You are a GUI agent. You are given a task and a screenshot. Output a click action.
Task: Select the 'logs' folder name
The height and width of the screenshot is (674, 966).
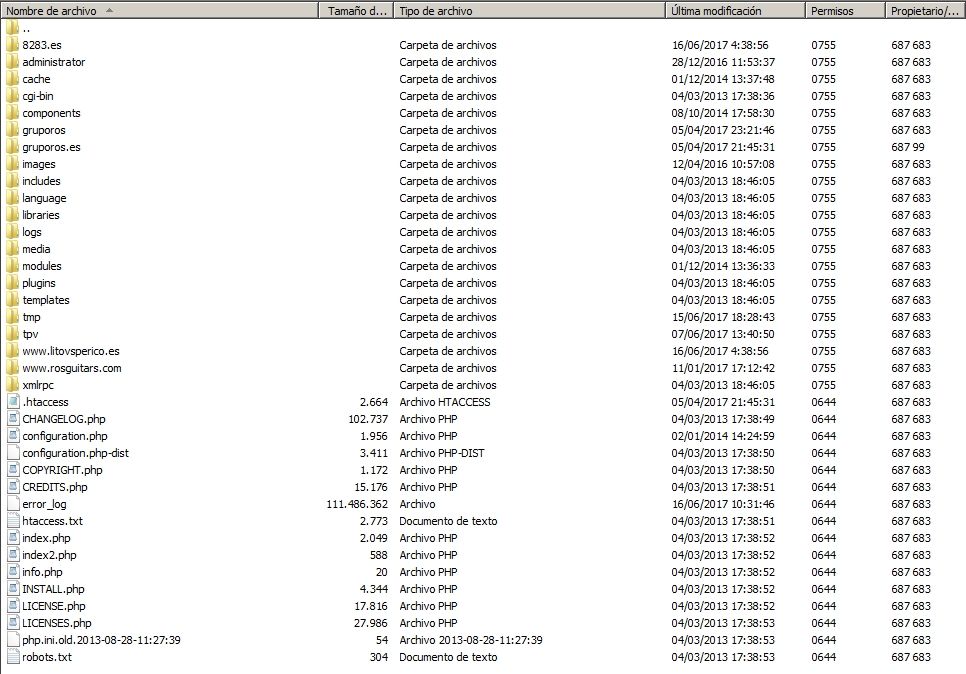(32, 232)
